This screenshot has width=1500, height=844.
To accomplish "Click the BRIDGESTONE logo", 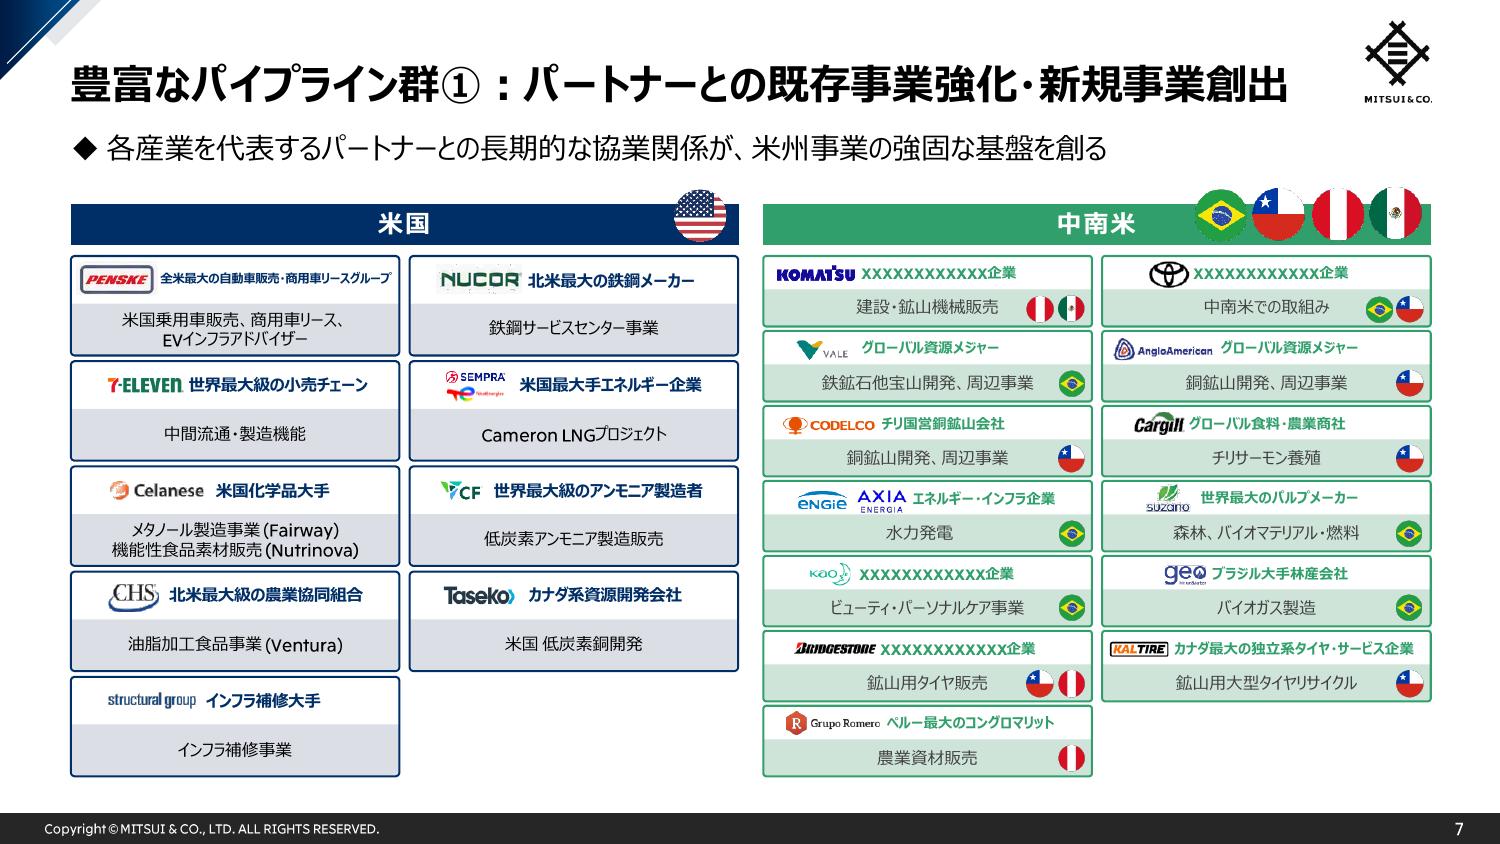I will pos(834,649).
